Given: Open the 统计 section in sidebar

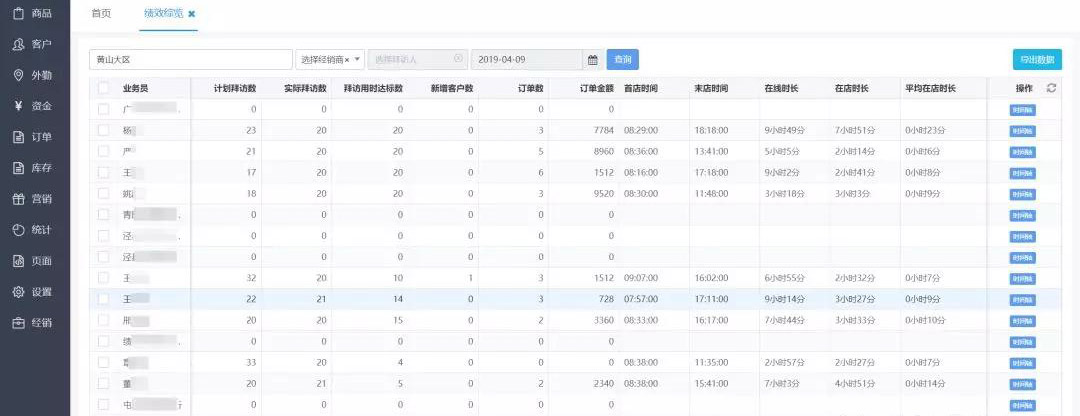Looking at the screenshot, I should pyautogui.click(x=34, y=230).
